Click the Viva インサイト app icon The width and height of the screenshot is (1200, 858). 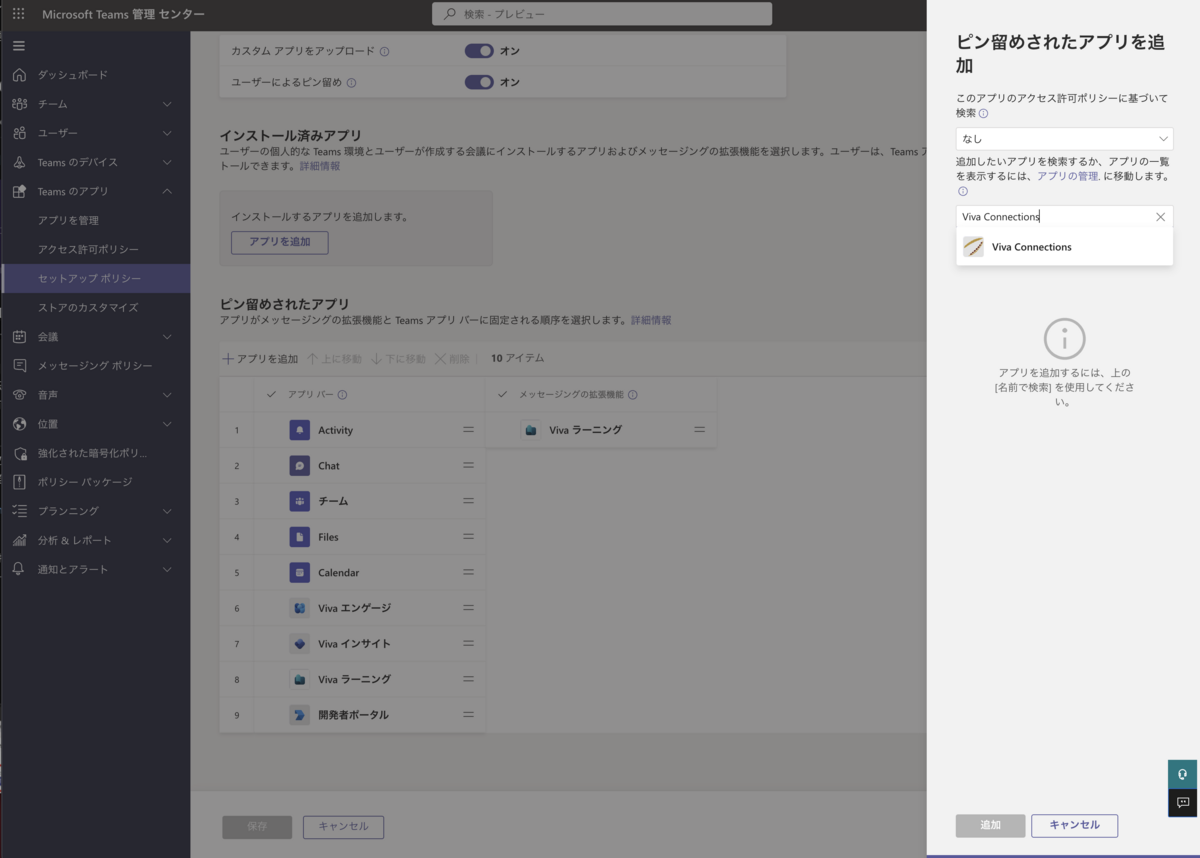pyautogui.click(x=299, y=644)
